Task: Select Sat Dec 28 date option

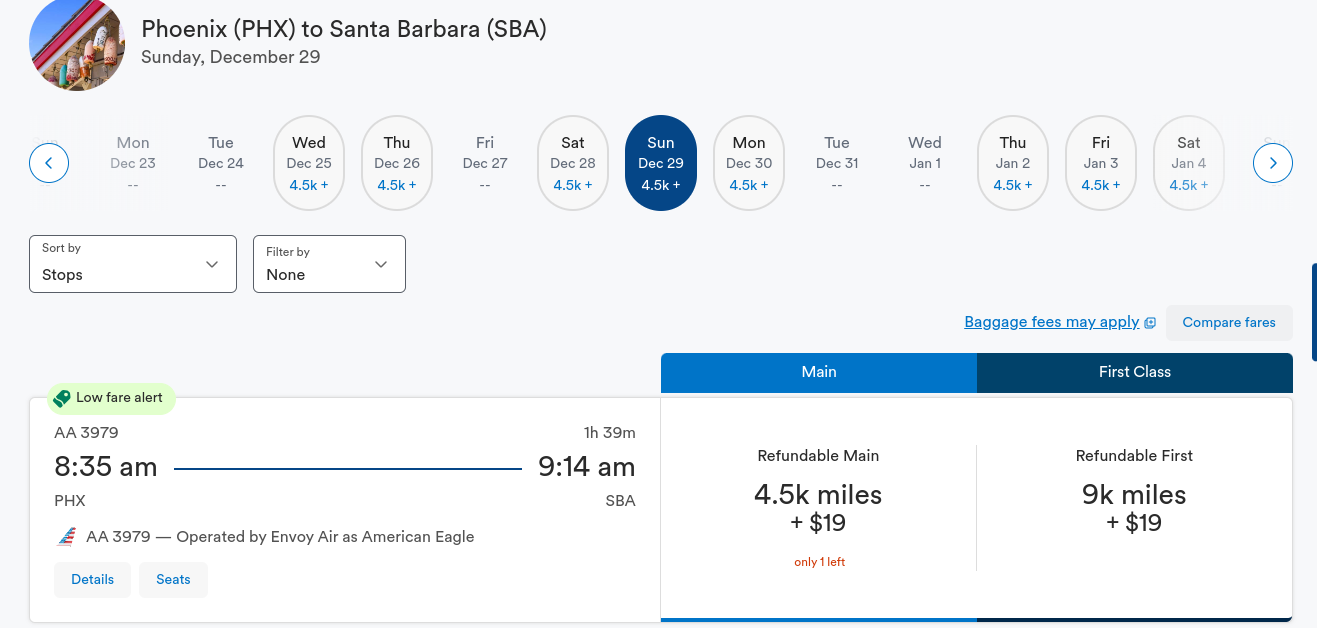Action: pyautogui.click(x=573, y=163)
